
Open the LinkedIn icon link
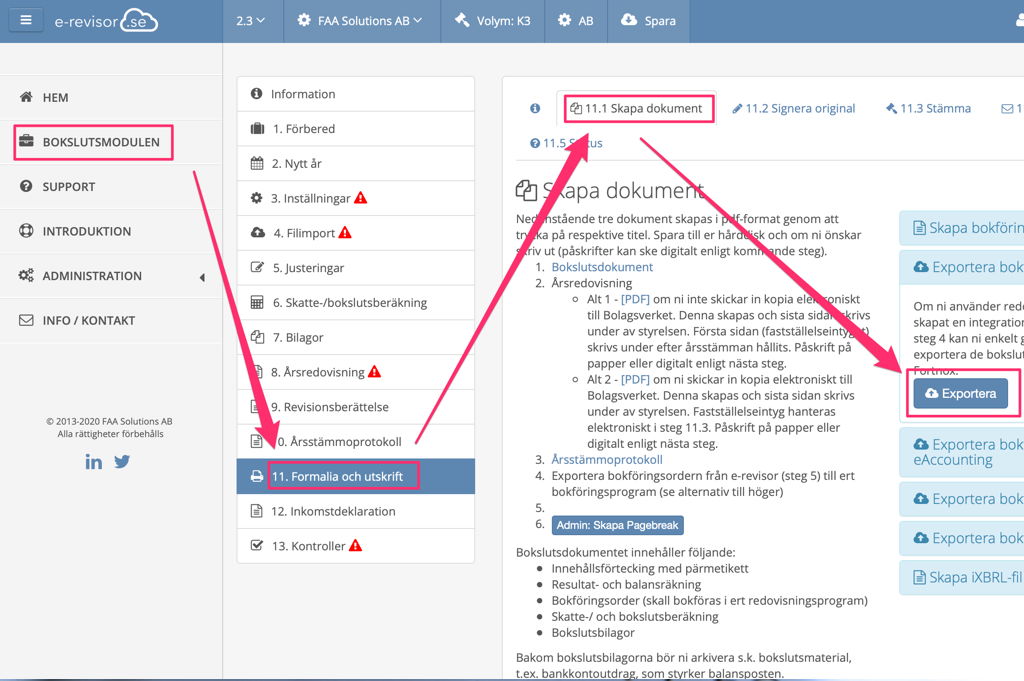pyautogui.click(x=93, y=461)
